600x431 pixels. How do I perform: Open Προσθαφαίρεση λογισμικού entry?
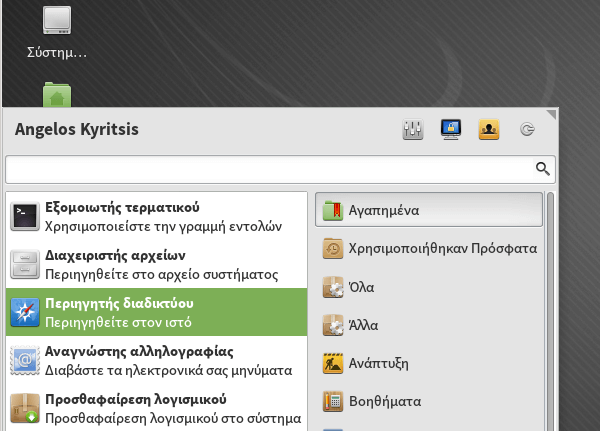[x=157, y=408]
